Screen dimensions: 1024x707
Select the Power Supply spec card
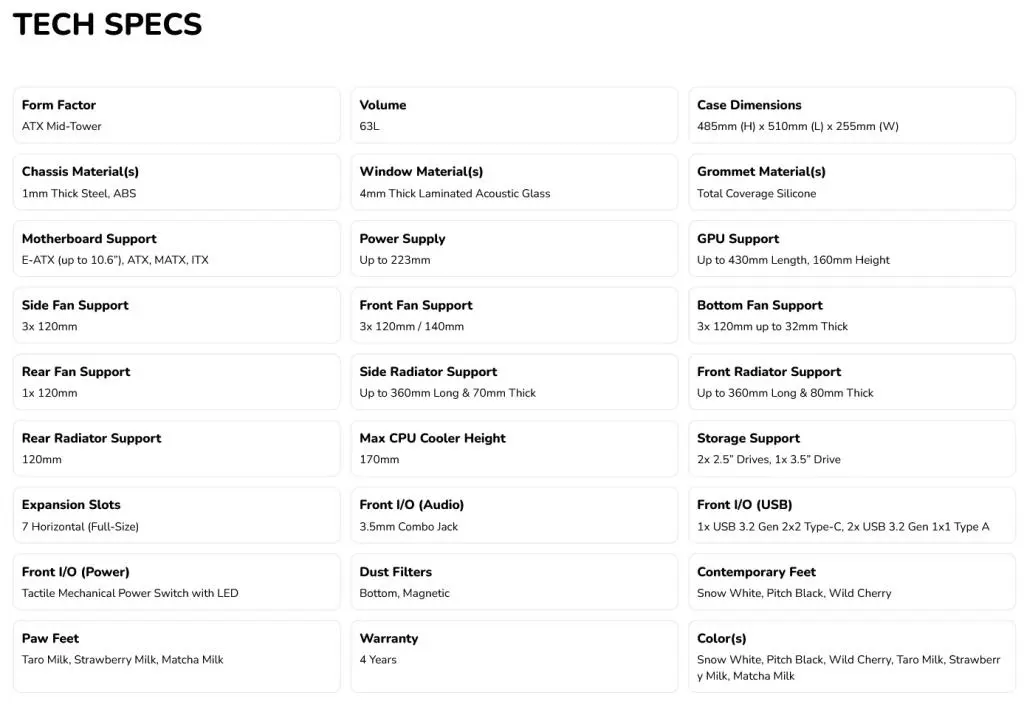tap(514, 249)
